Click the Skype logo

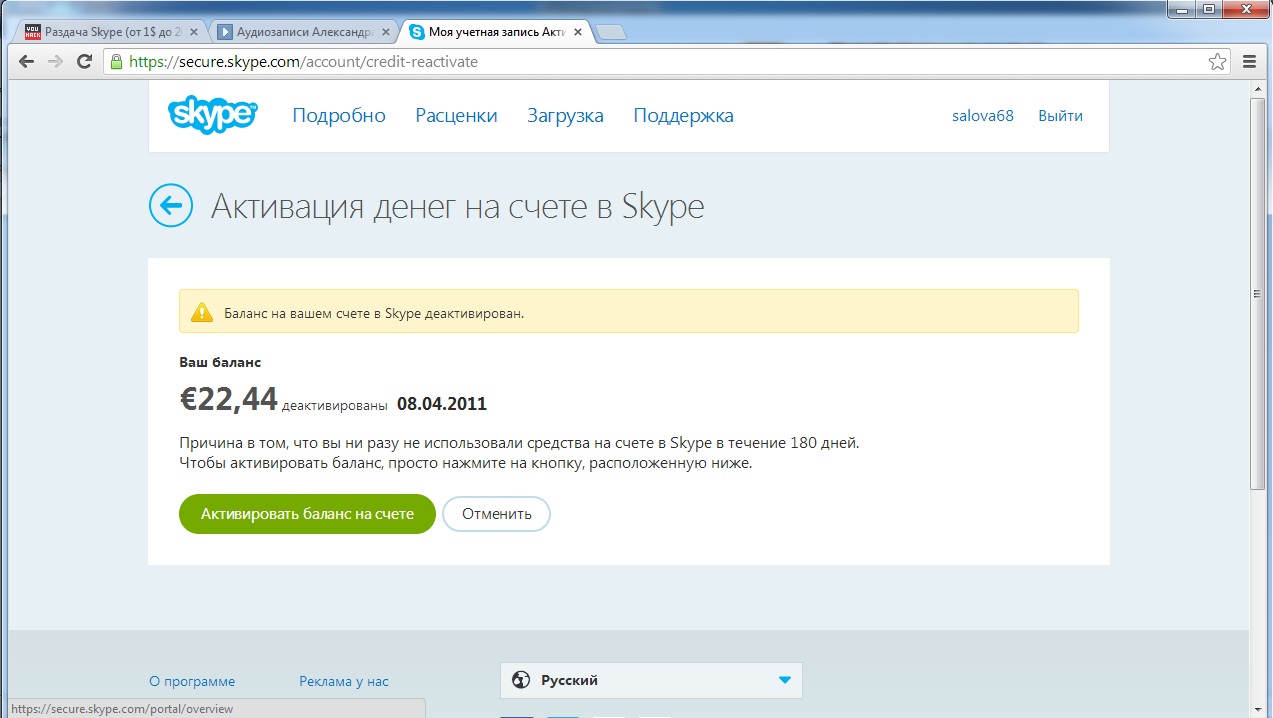pos(212,115)
